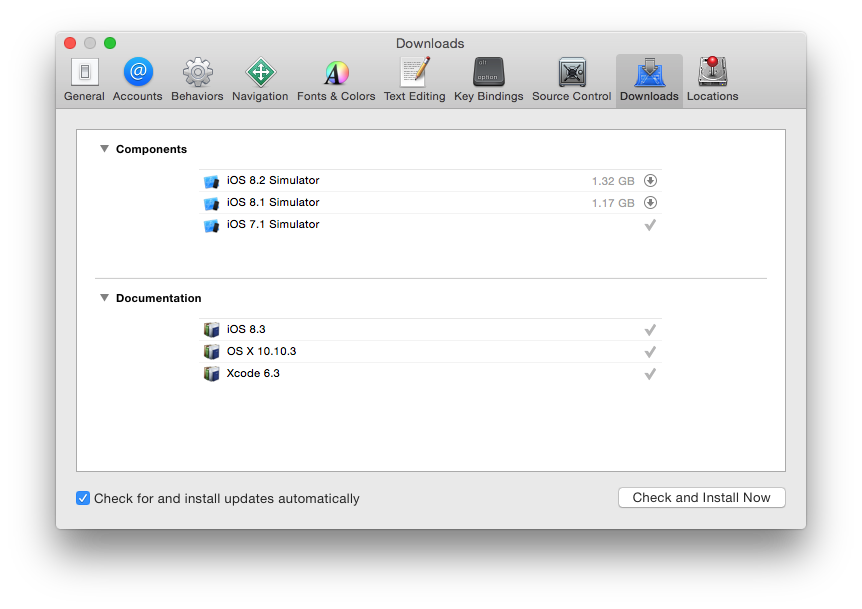Open the Behaviors gear icon pane
862x609 pixels.
[197, 79]
